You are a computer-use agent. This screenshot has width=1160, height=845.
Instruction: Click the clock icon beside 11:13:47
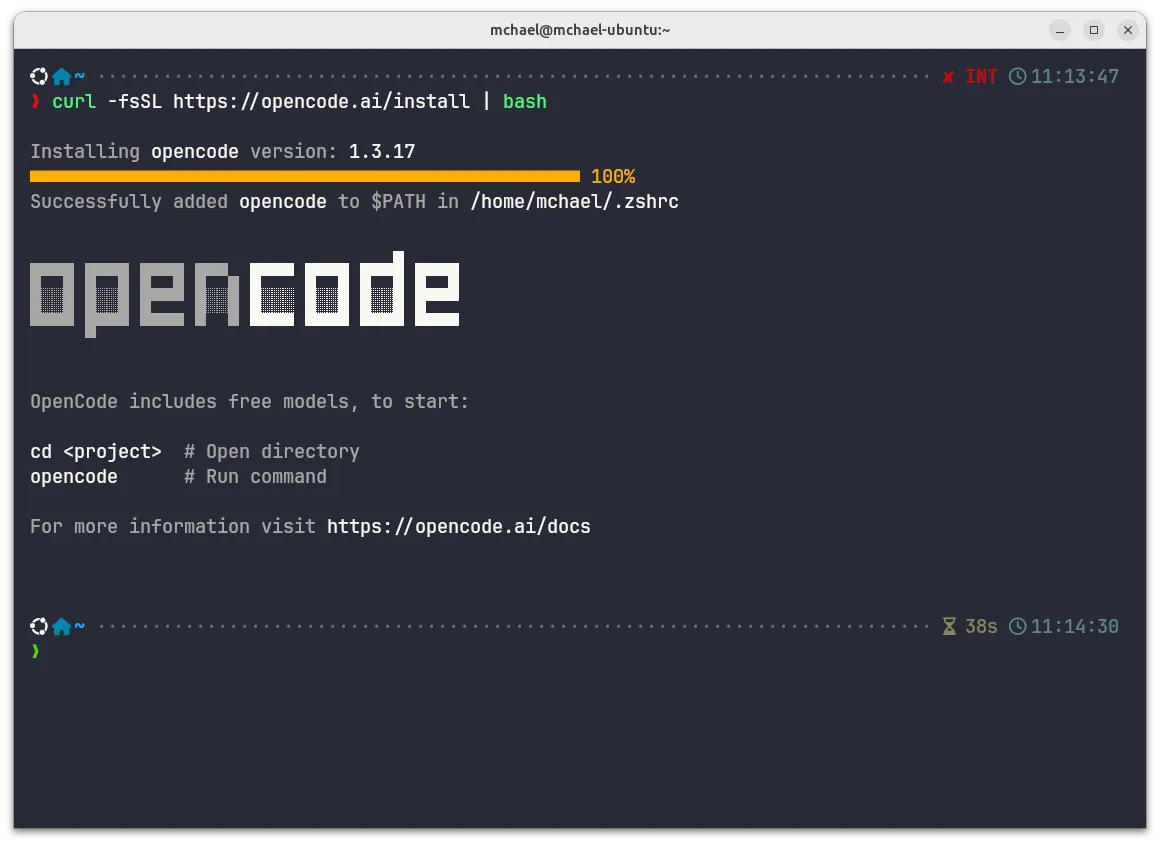click(1018, 76)
